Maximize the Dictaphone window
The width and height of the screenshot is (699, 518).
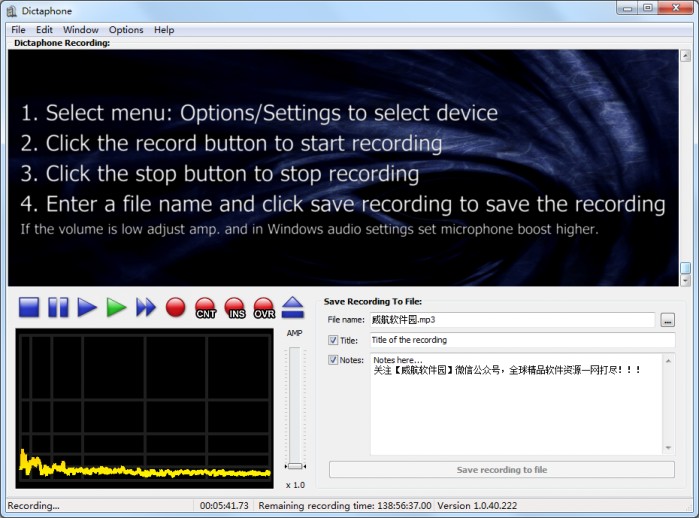pyautogui.click(x=648, y=8)
